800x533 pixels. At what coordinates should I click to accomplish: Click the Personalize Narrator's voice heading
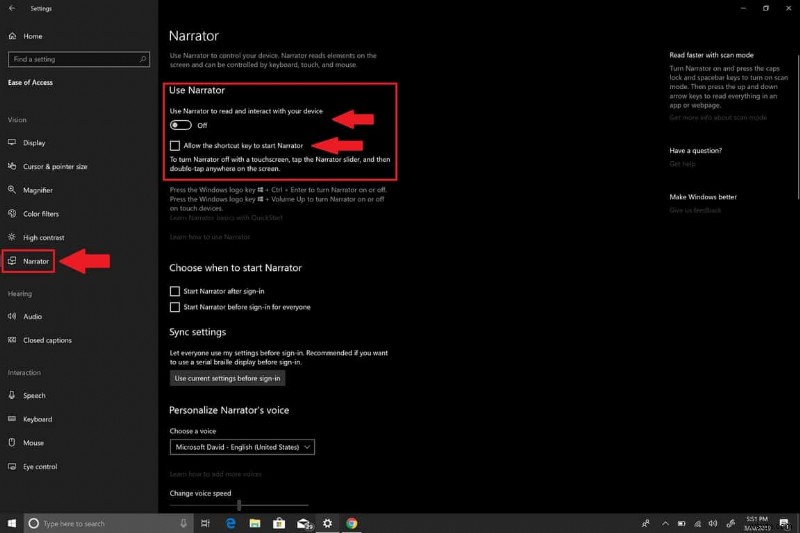(229, 411)
